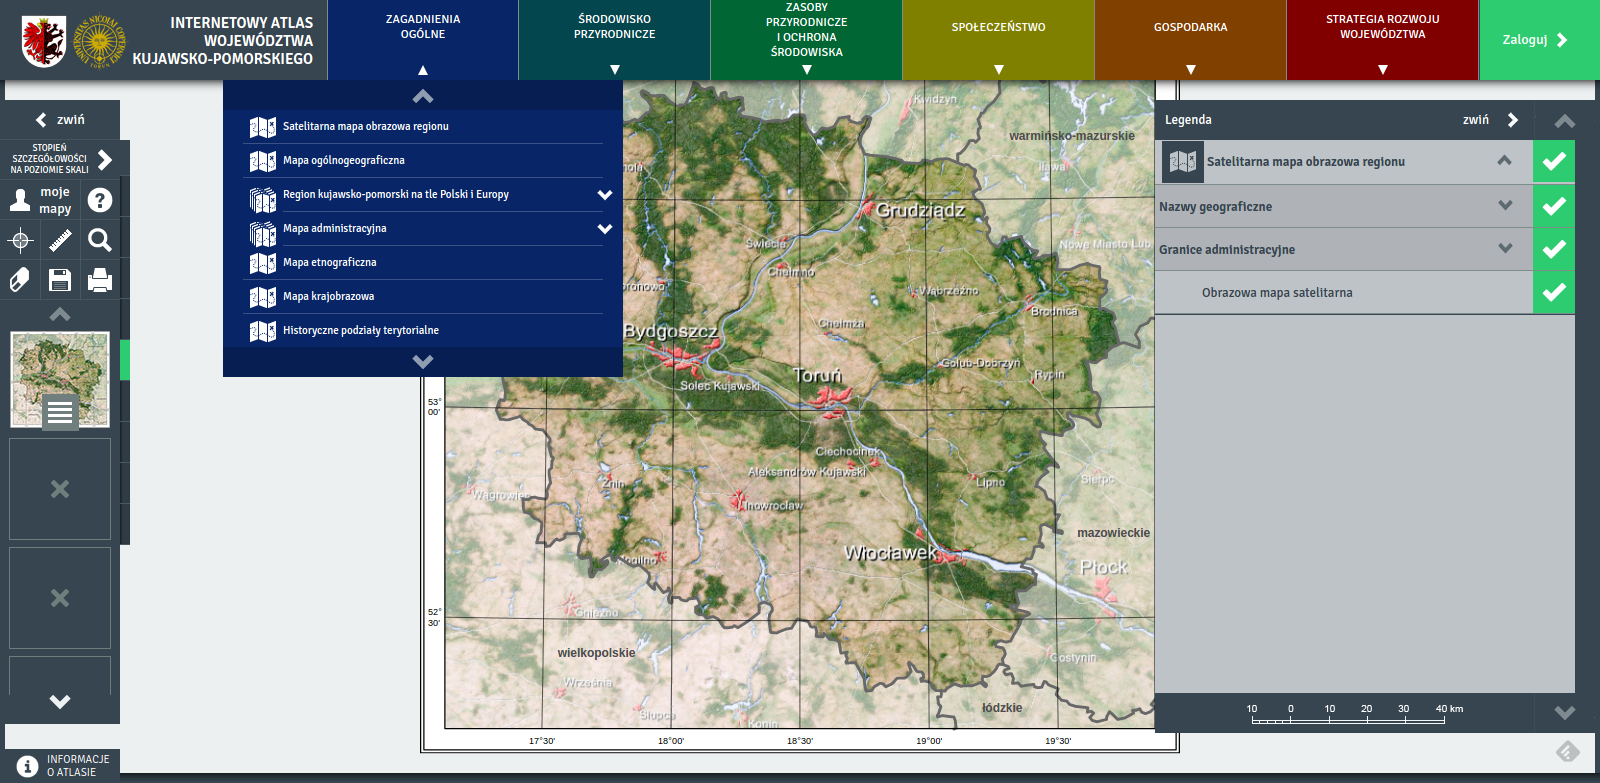Click the printer icon

pos(100,280)
